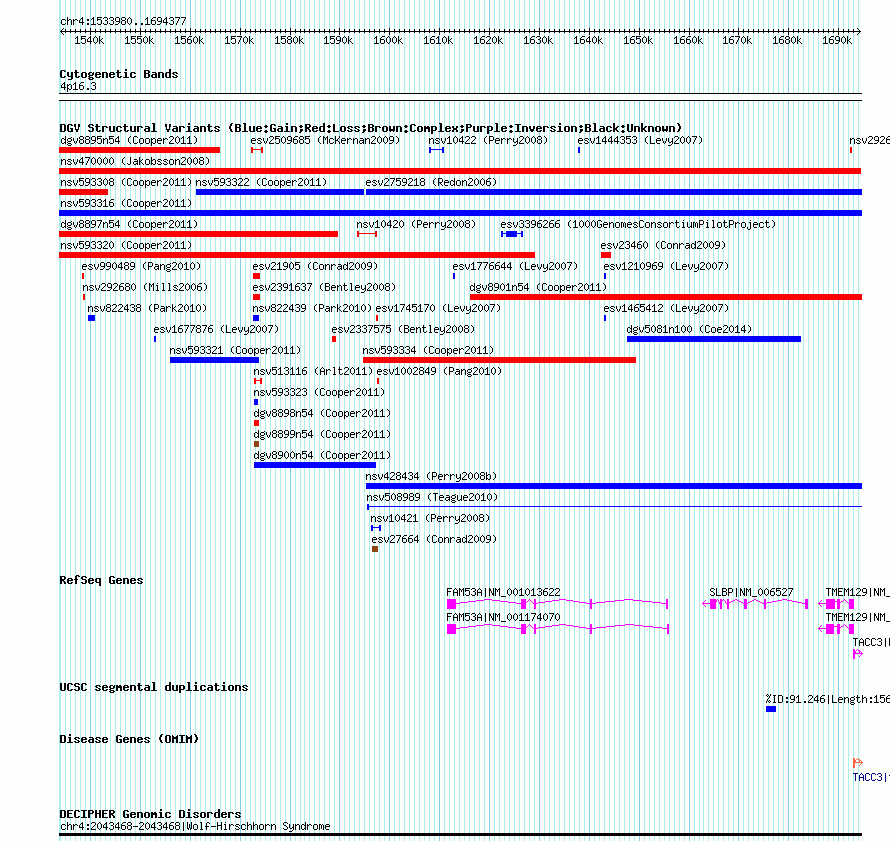The image size is (890, 841).
Task: Select variant label nsv593321 (Cooper2011)
Action: 236,350
